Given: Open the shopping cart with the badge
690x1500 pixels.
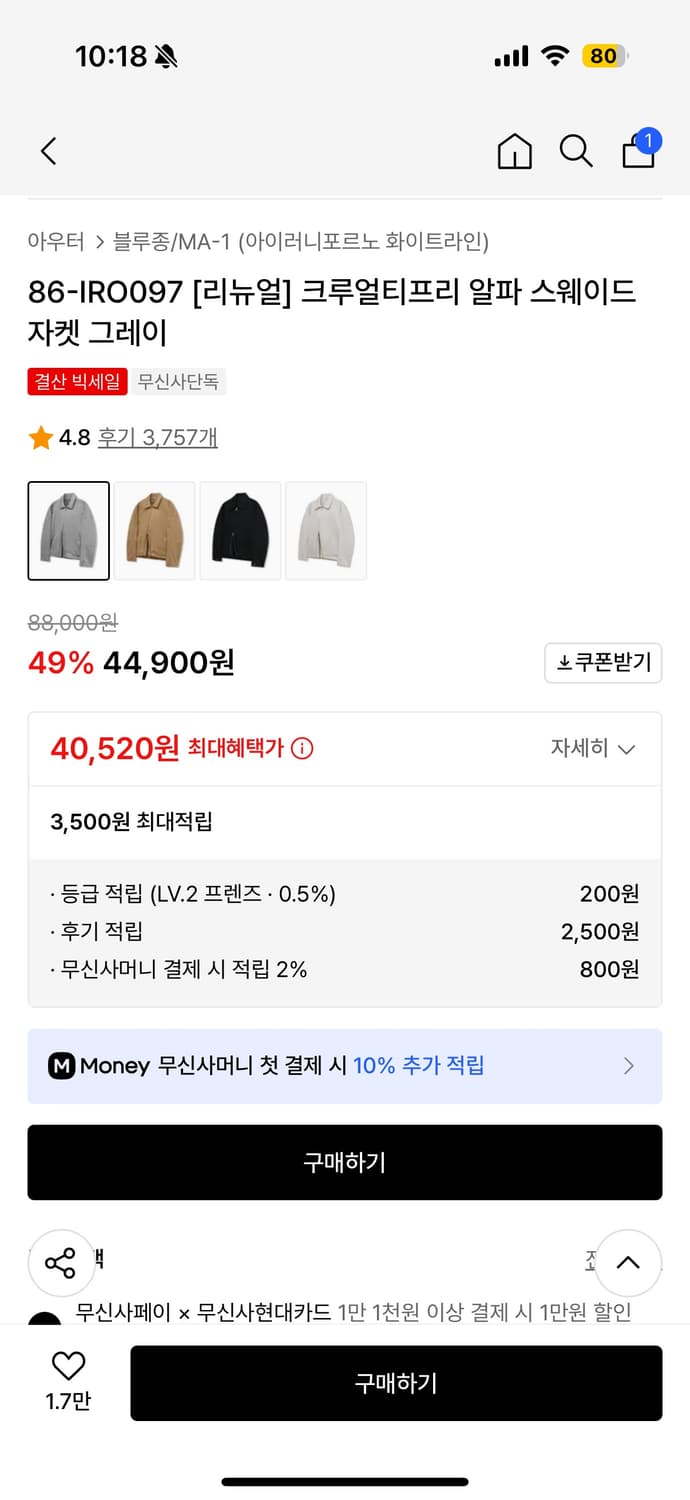Looking at the screenshot, I should [x=638, y=154].
